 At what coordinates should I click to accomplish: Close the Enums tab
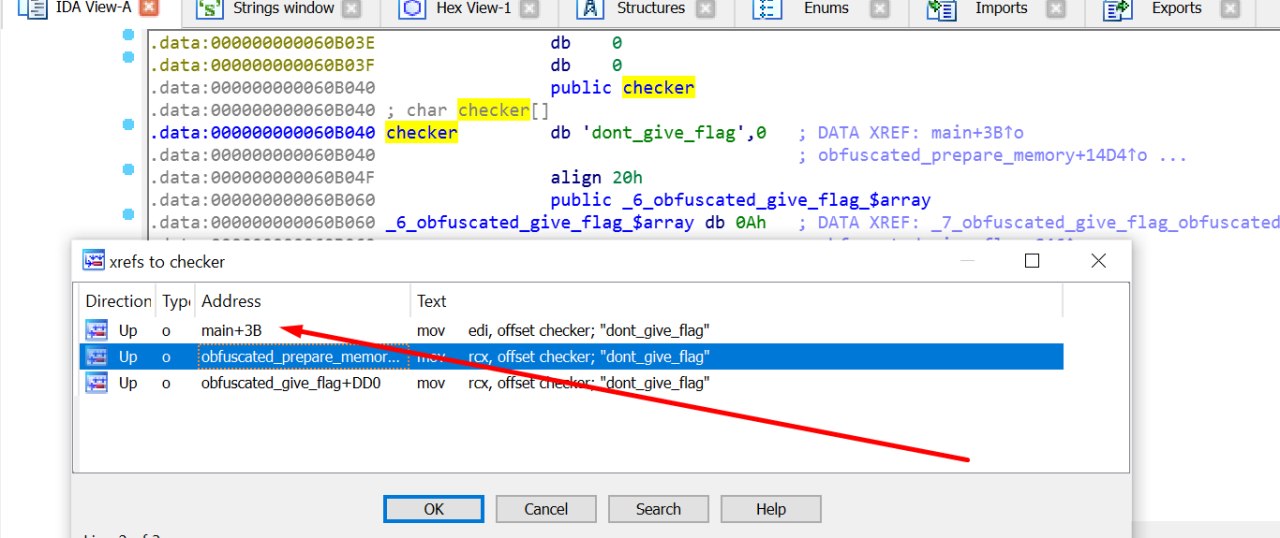pos(879,9)
